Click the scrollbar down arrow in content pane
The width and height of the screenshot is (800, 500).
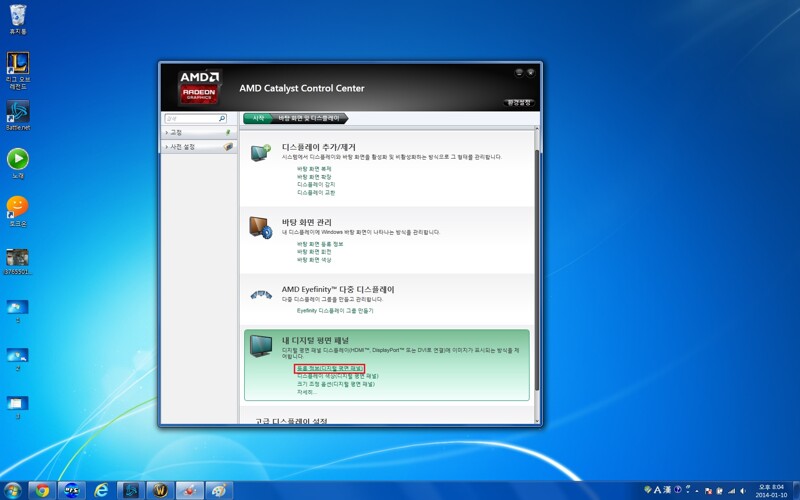[x=537, y=421]
